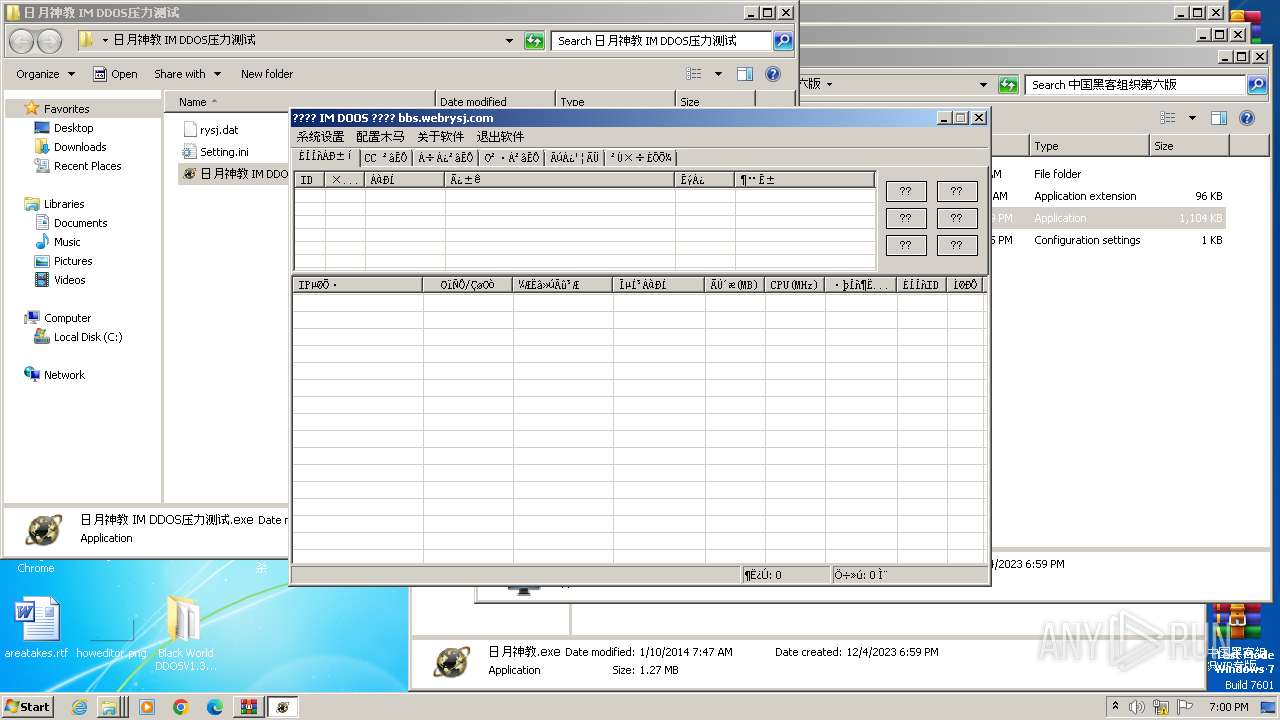Click the Start button
Image resolution: width=1280 pixels, height=720 pixels.
pyautogui.click(x=28, y=706)
